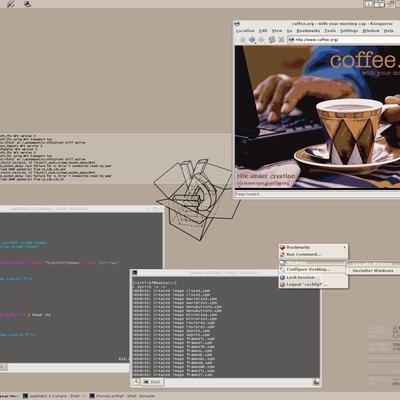This screenshot has height=400, width=400.
Task: Click the coffee.org heading on the webpage
Action: click(364, 61)
